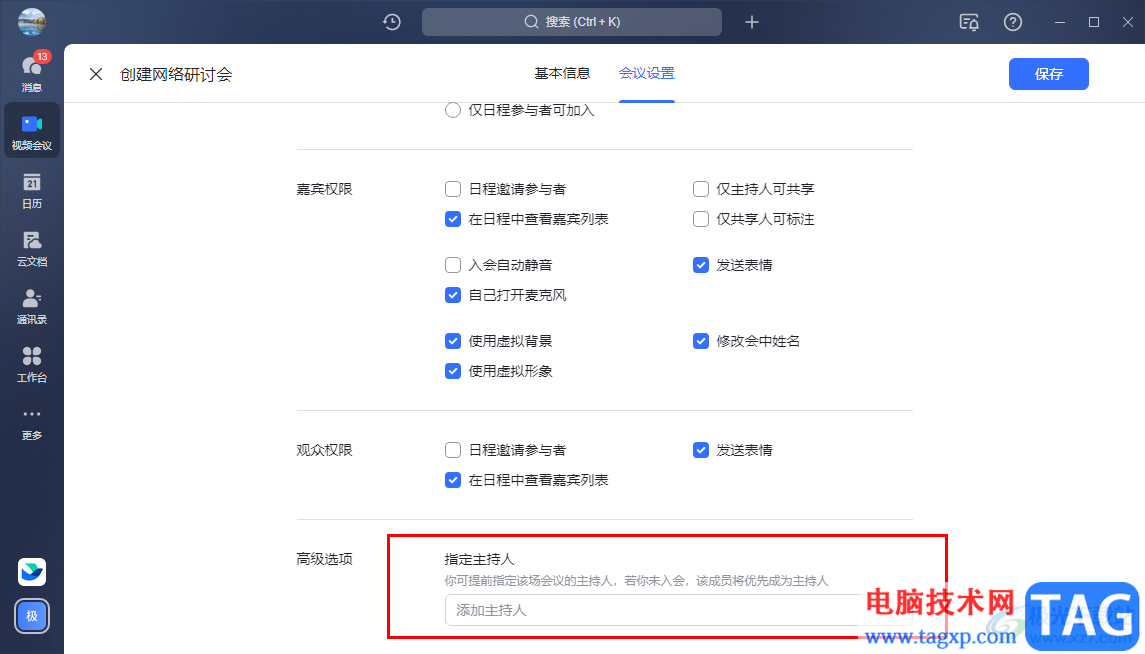The width and height of the screenshot is (1145, 654).
Task: Check 日程邀请参与者 under 观众权限
Action: tap(453, 450)
